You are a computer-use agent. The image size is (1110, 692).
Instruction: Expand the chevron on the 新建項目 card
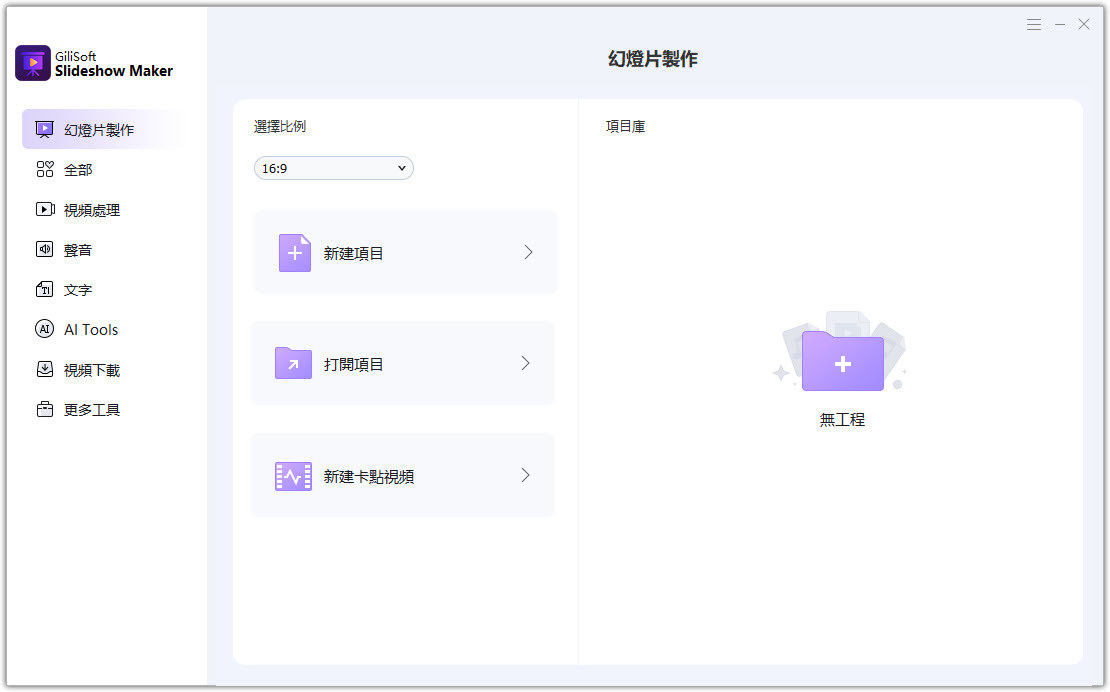[528, 253]
